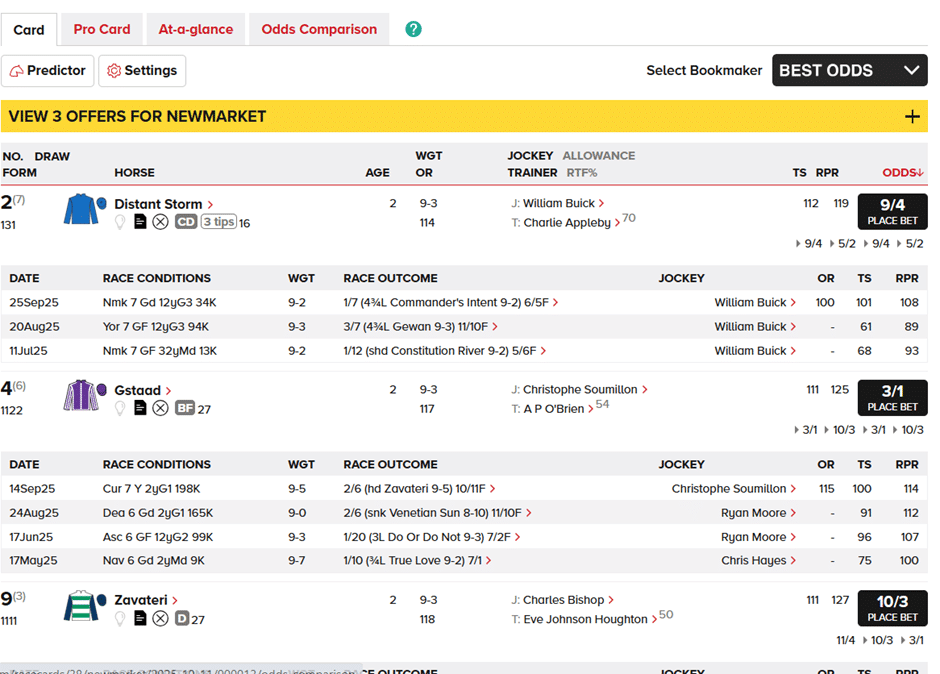
Task: Expand the Newmarket offers yellow banner
Action: (911, 117)
